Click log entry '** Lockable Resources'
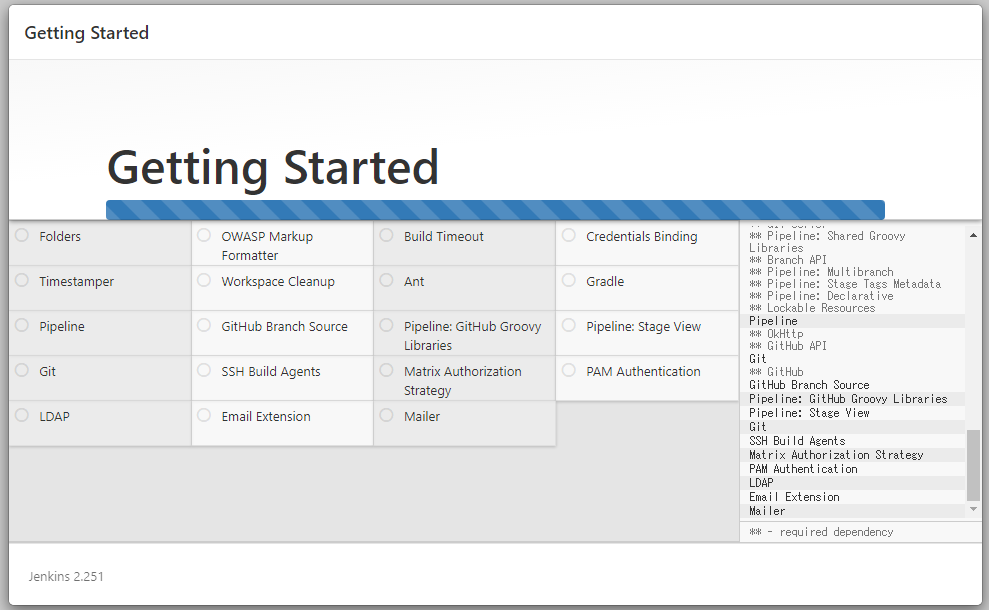Screen dimensions: 989x610 (812, 308)
